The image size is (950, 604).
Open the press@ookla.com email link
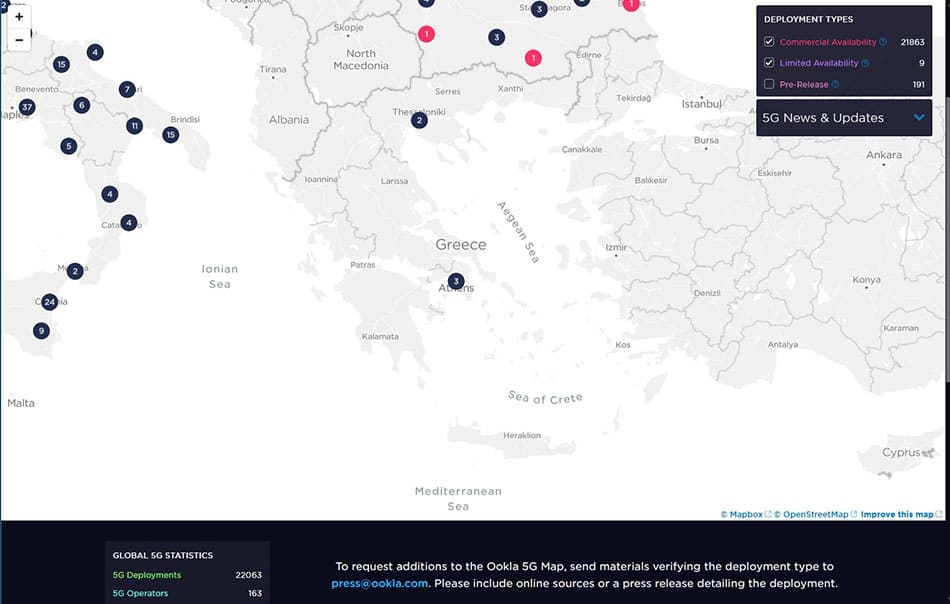coord(378,582)
